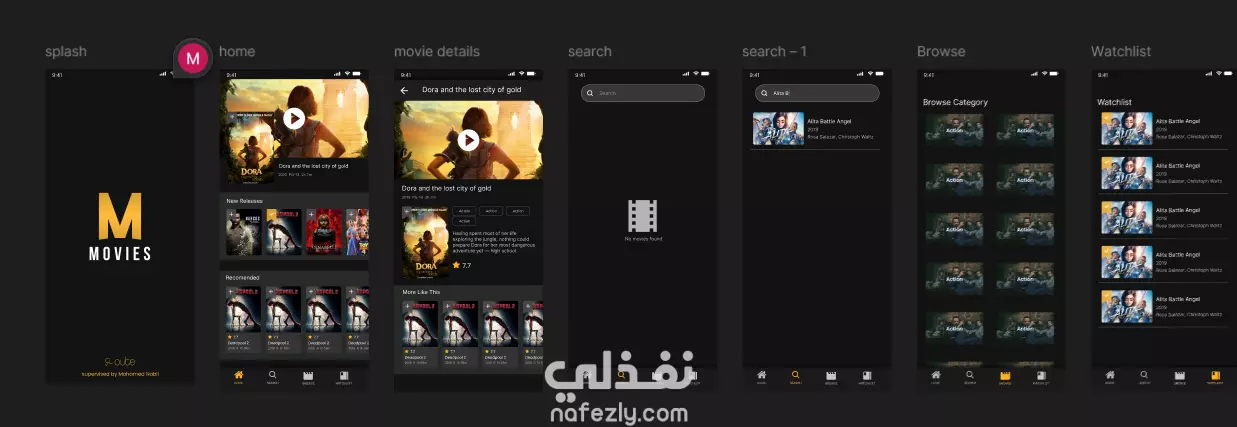Screen dimensions: 1237x427
Task: Select the 'splash' frame label
Action: coord(65,51)
